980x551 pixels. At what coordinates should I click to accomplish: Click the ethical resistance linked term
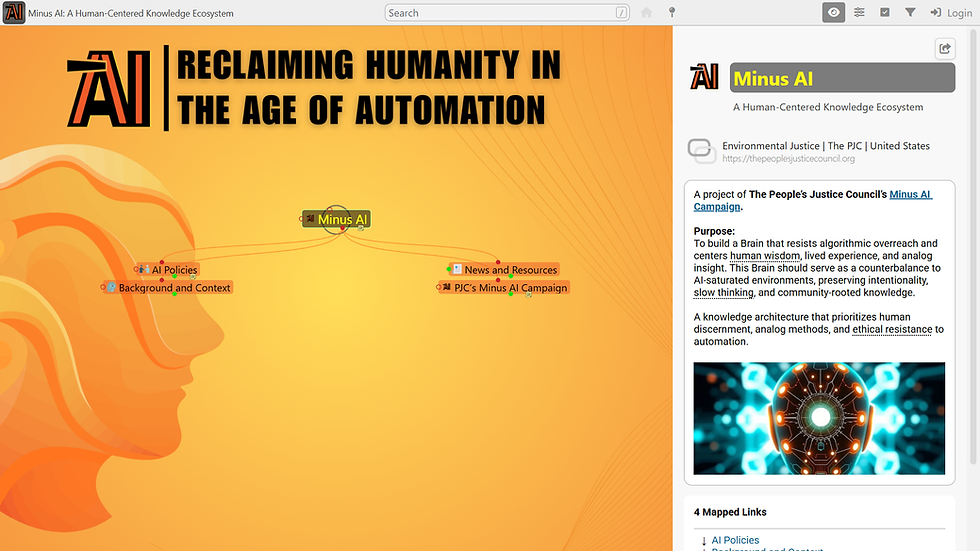click(892, 329)
